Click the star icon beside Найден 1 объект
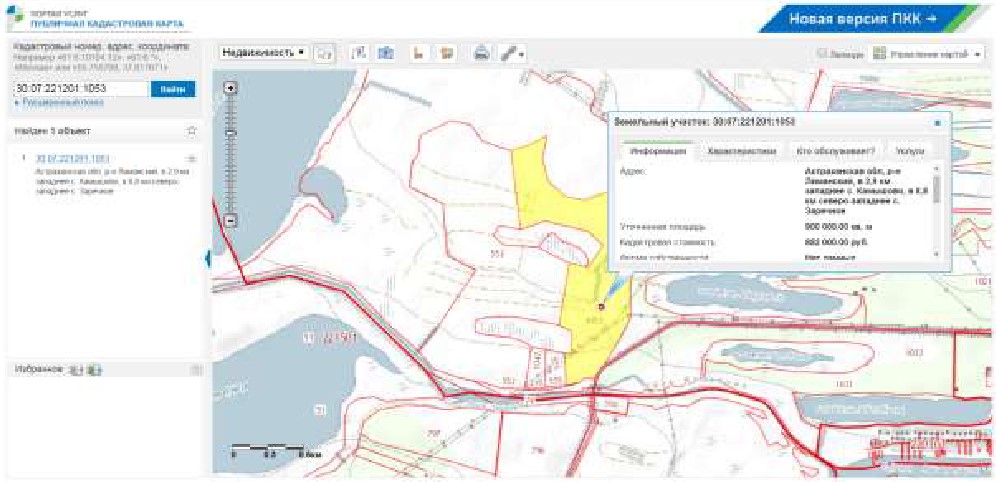Image resolution: width=996 pixels, height=482 pixels. pos(192,131)
